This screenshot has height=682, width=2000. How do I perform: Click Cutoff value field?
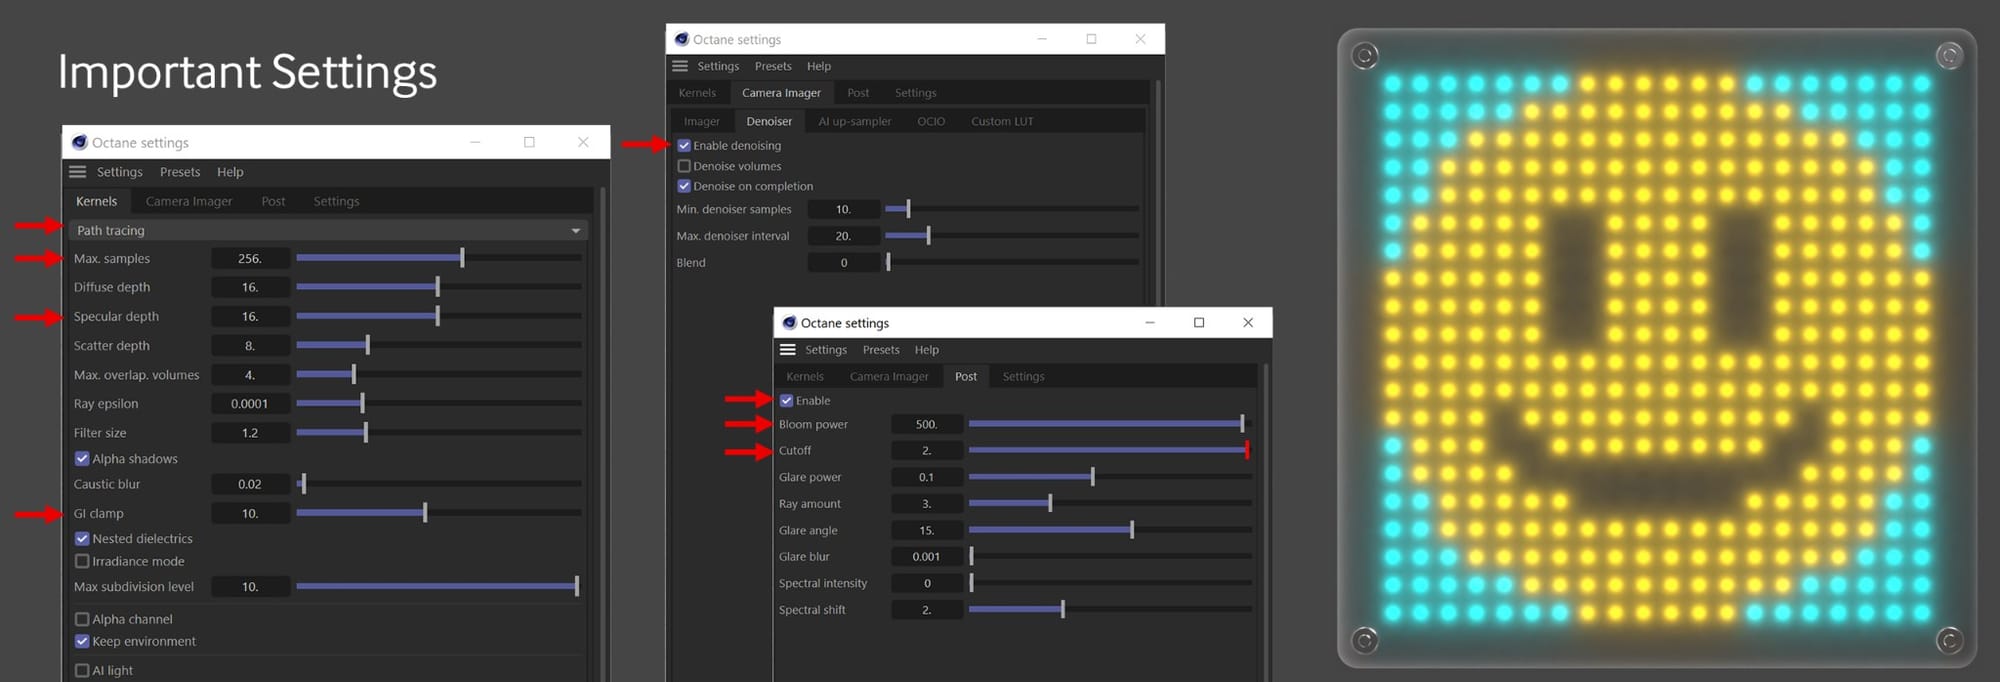click(927, 450)
